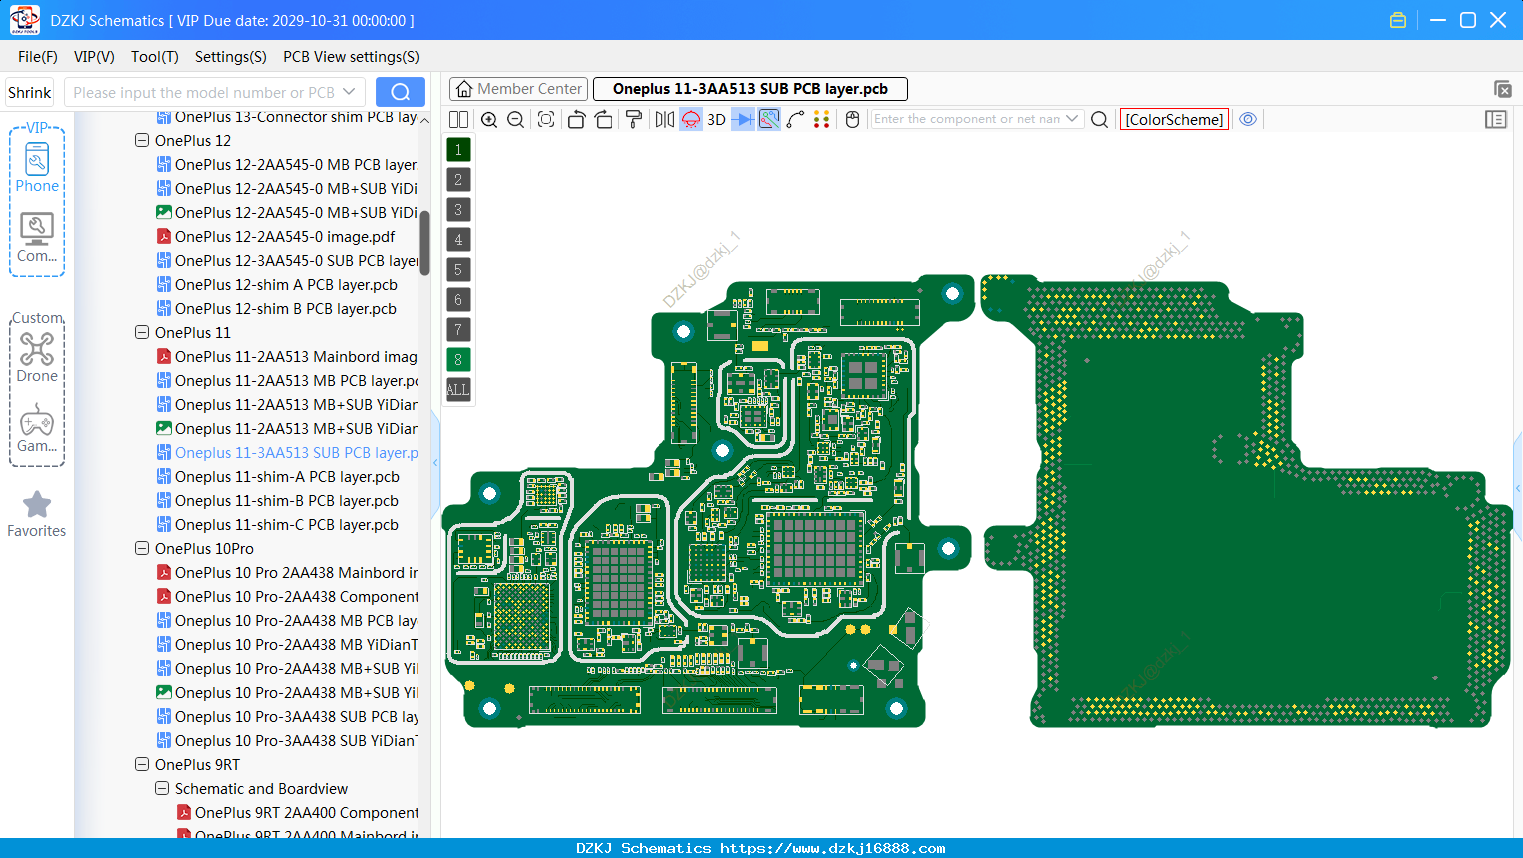Open the colored dots pad tool

822,119
